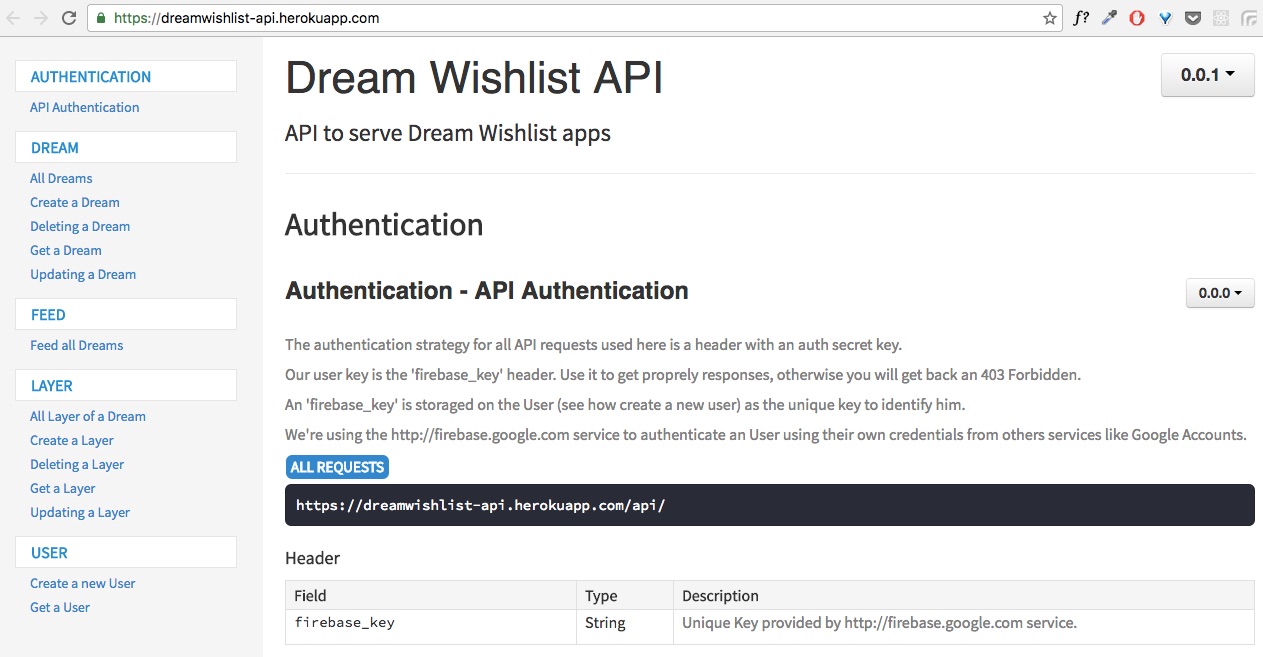The image size is (1263, 657).
Task: Click the API base URL code block
Action: [769, 505]
